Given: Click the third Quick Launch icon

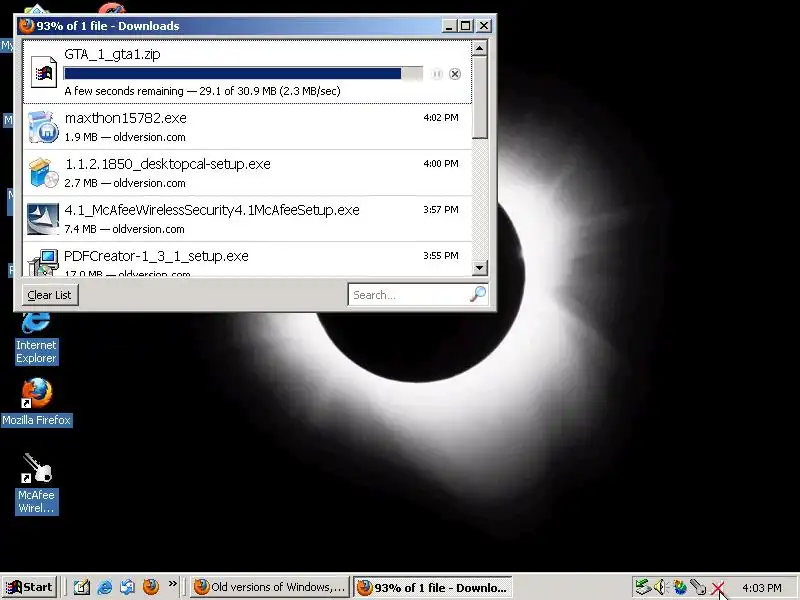Looking at the screenshot, I should pyautogui.click(x=128, y=587).
